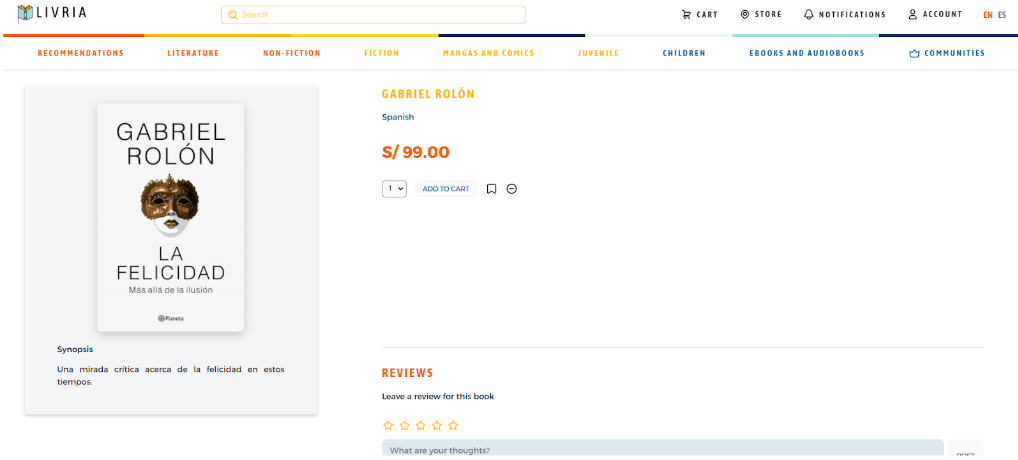Image resolution: width=1018 pixels, height=460 pixels.
Task: Open the Recommendations category
Action: [x=81, y=53]
